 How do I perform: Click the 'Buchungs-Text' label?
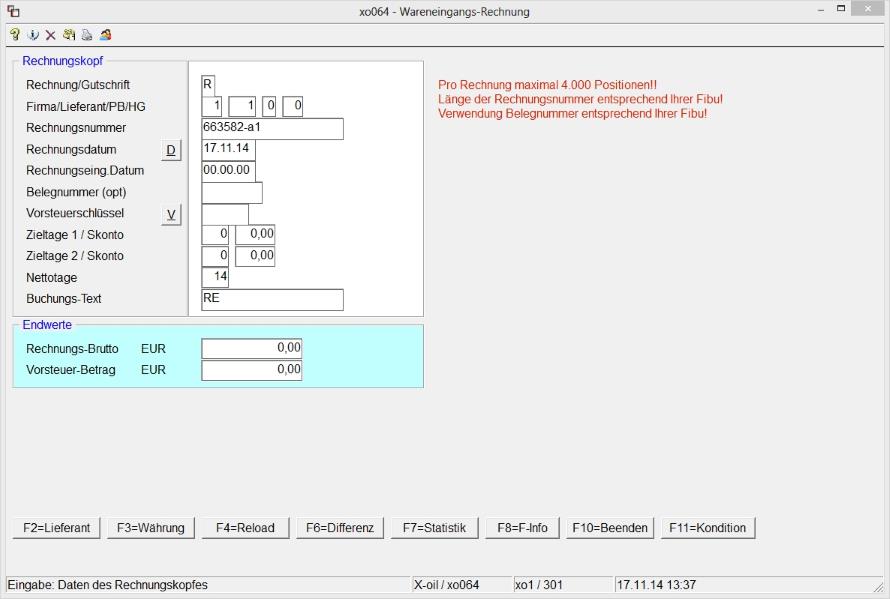point(64,299)
